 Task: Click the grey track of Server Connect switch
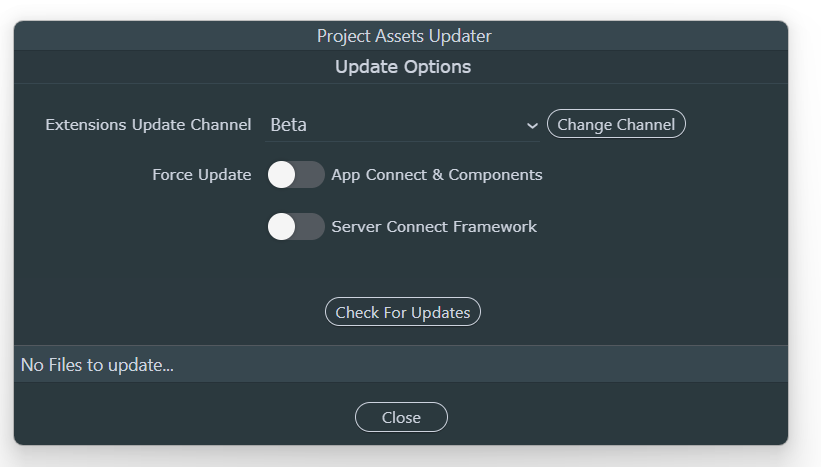[310, 227]
